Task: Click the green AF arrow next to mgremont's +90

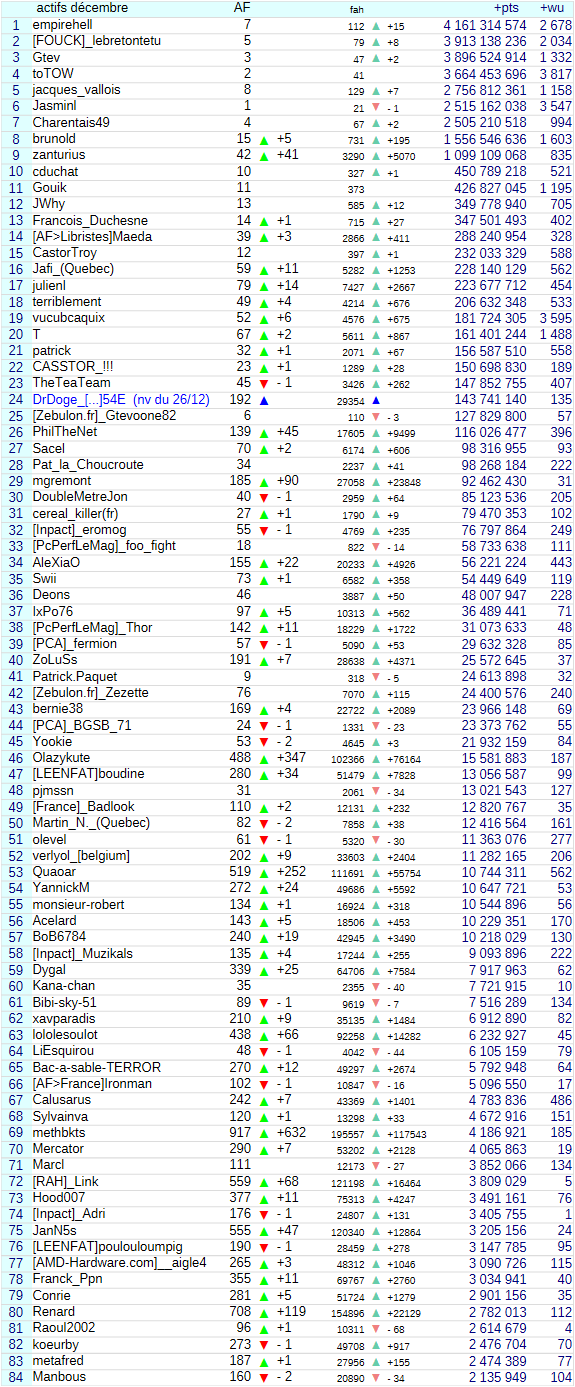Action: pos(264,482)
